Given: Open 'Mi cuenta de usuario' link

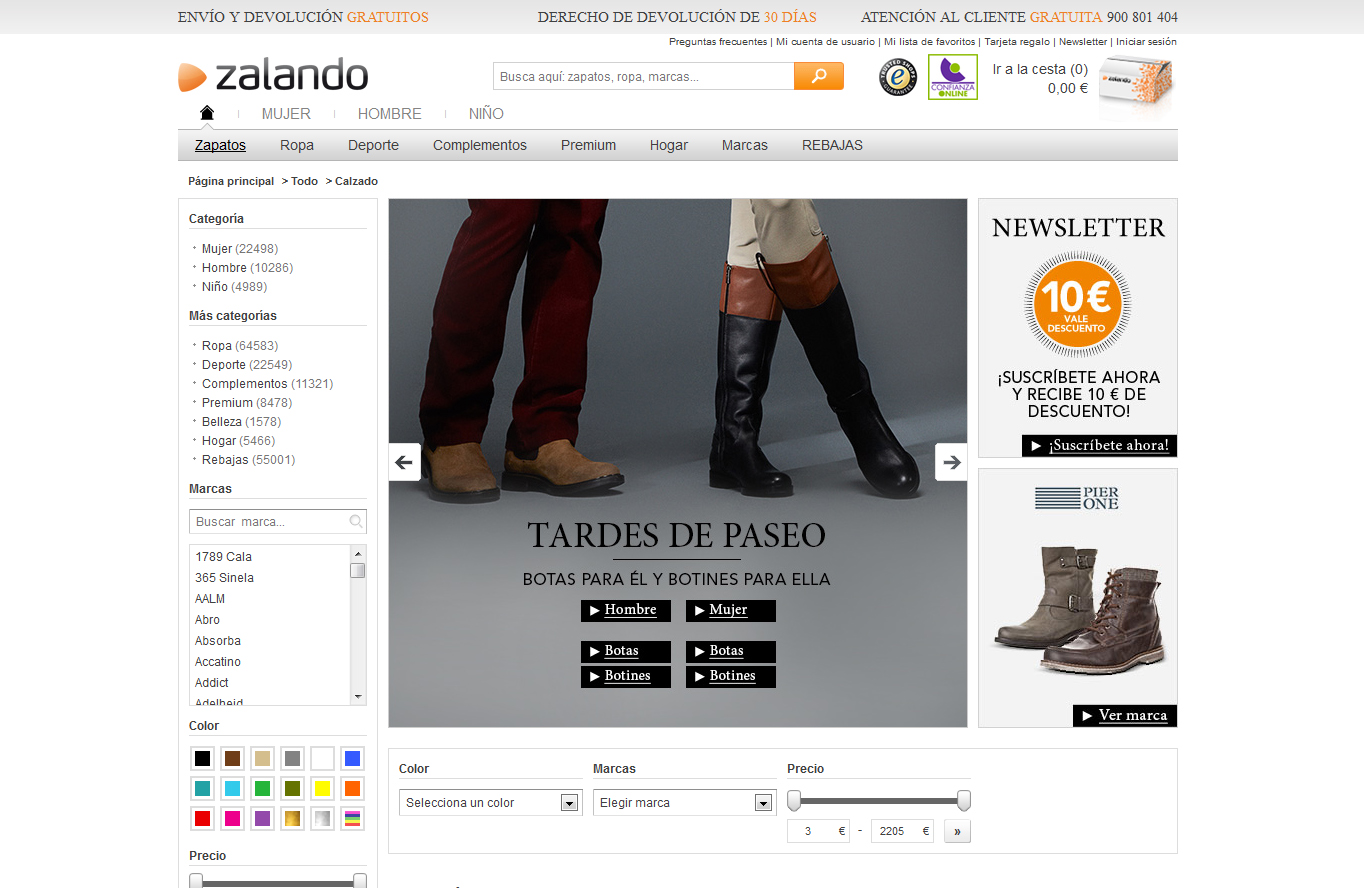Looking at the screenshot, I should 825,42.
